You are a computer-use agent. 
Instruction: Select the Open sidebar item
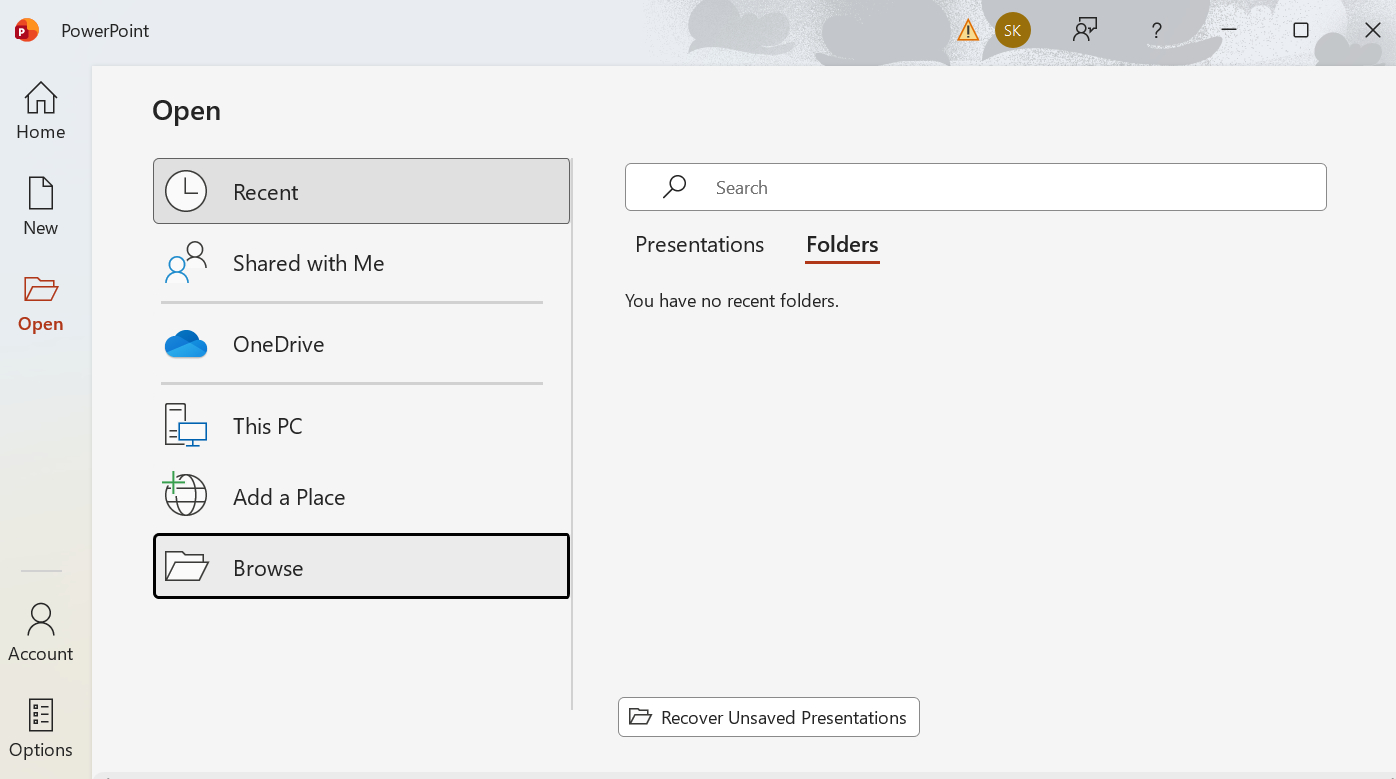[x=41, y=304]
